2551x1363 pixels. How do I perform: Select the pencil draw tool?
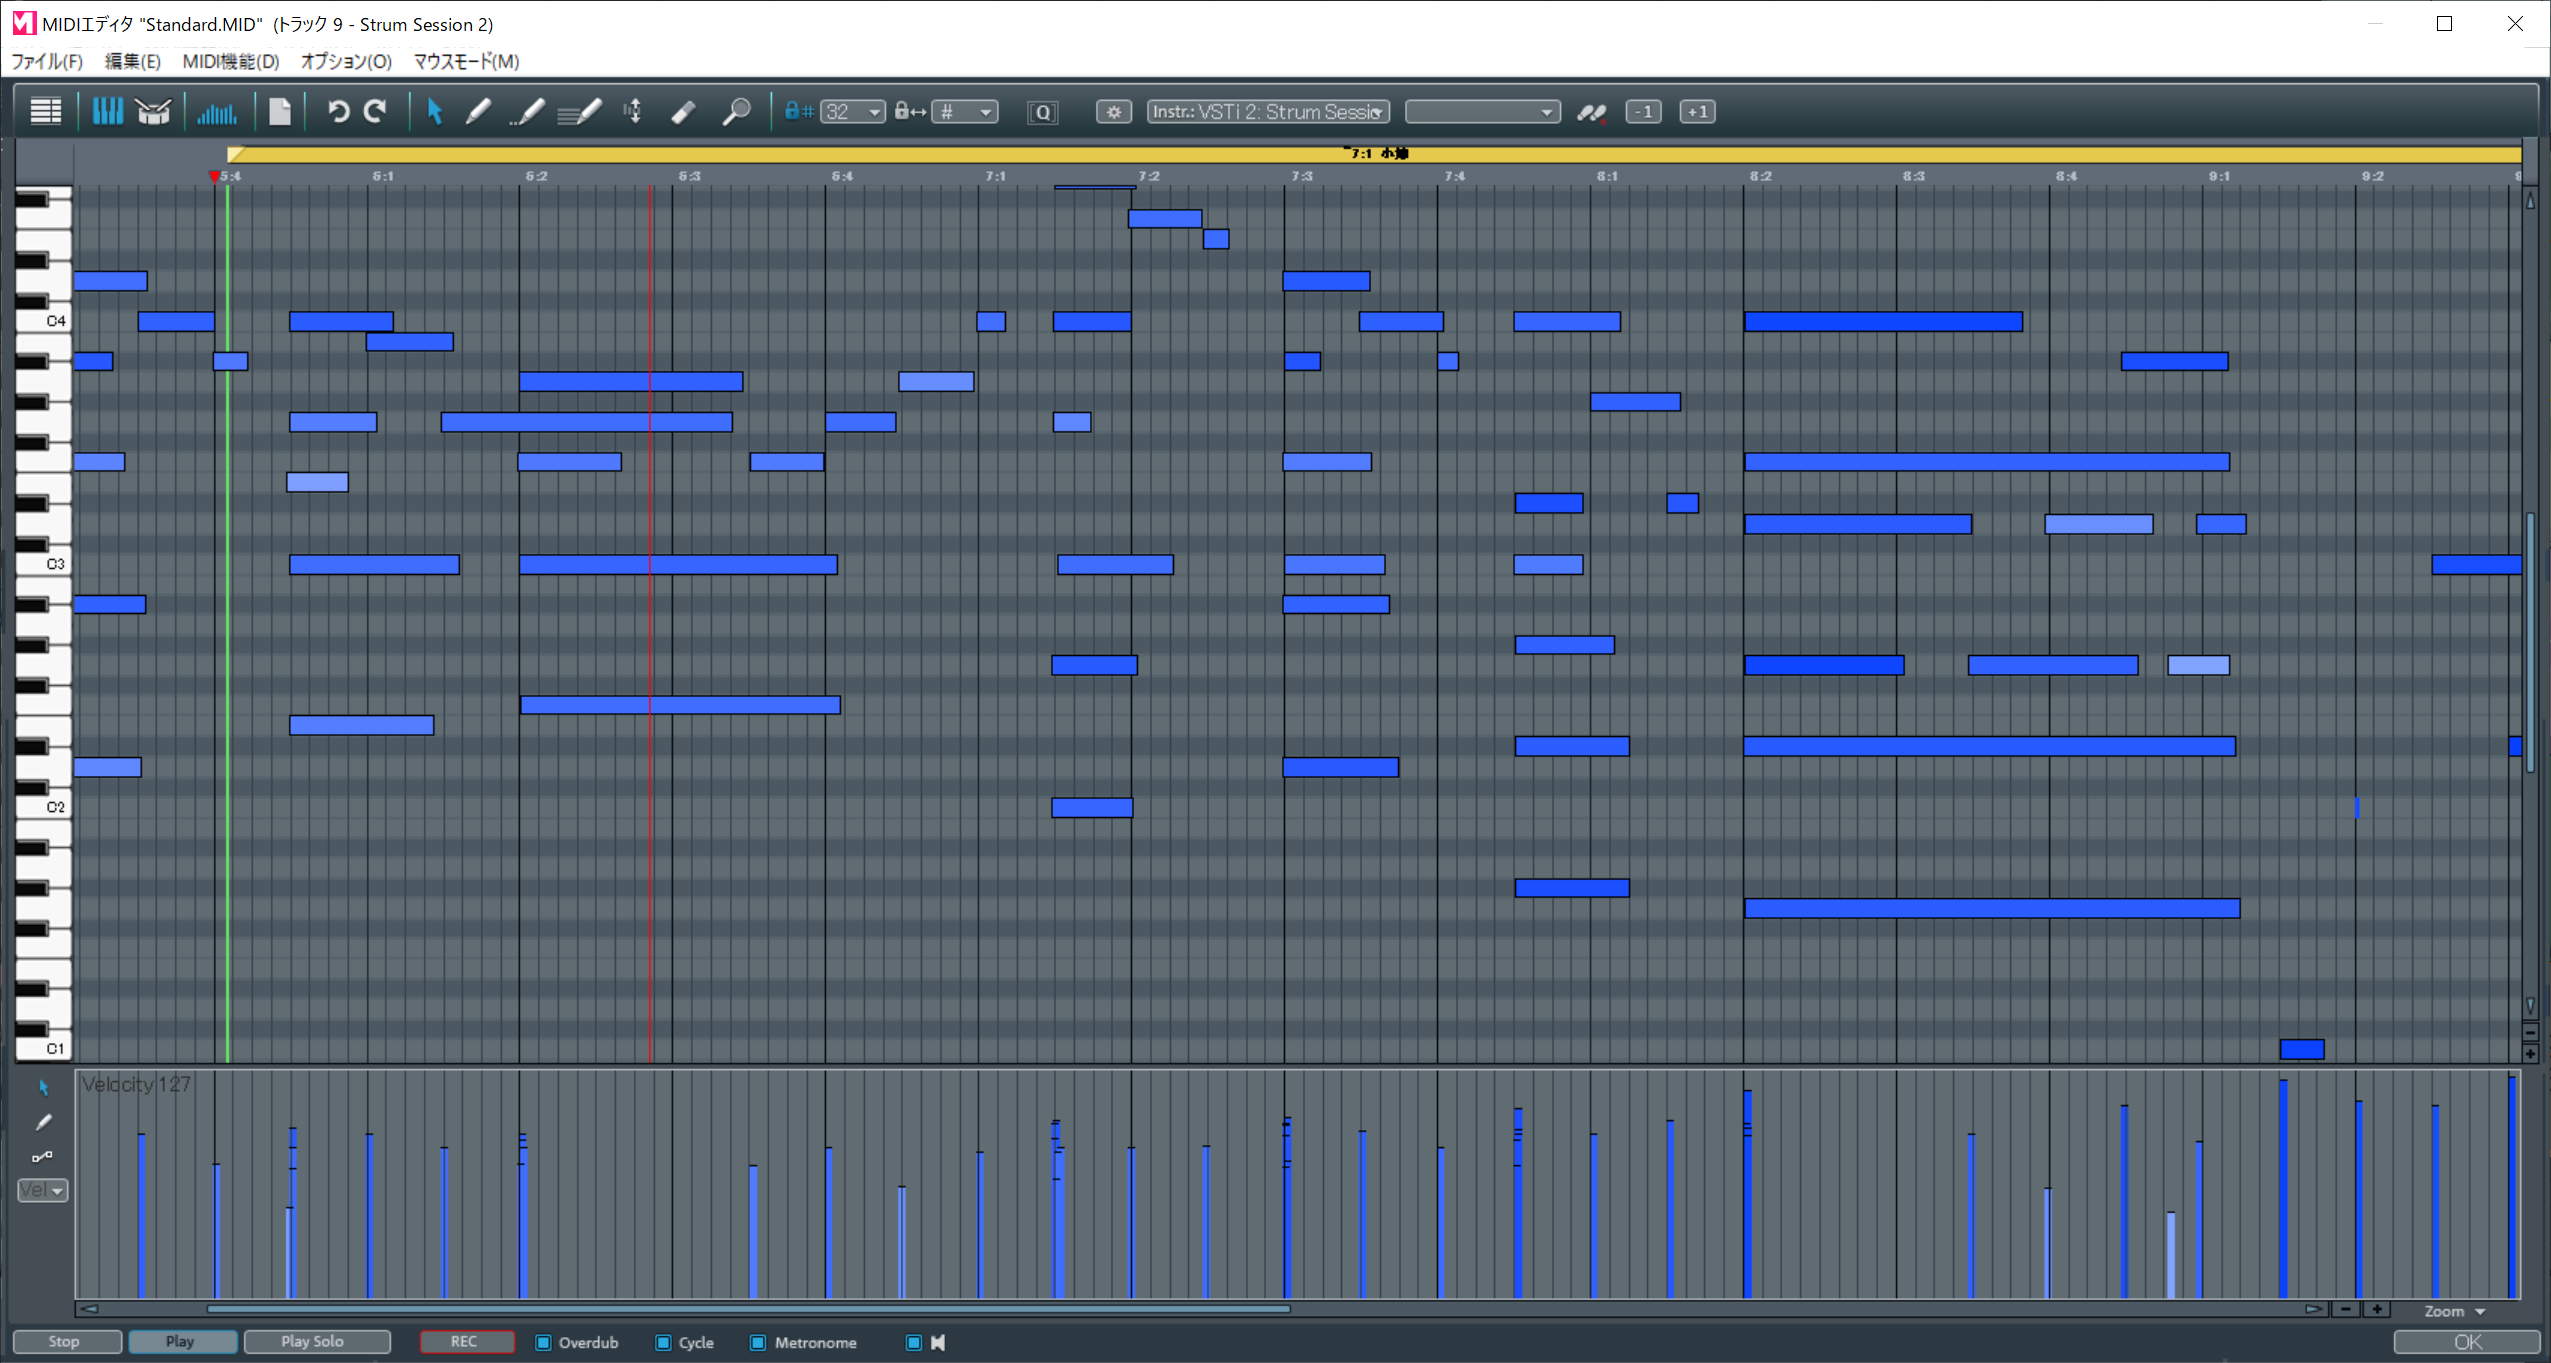click(478, 111)
